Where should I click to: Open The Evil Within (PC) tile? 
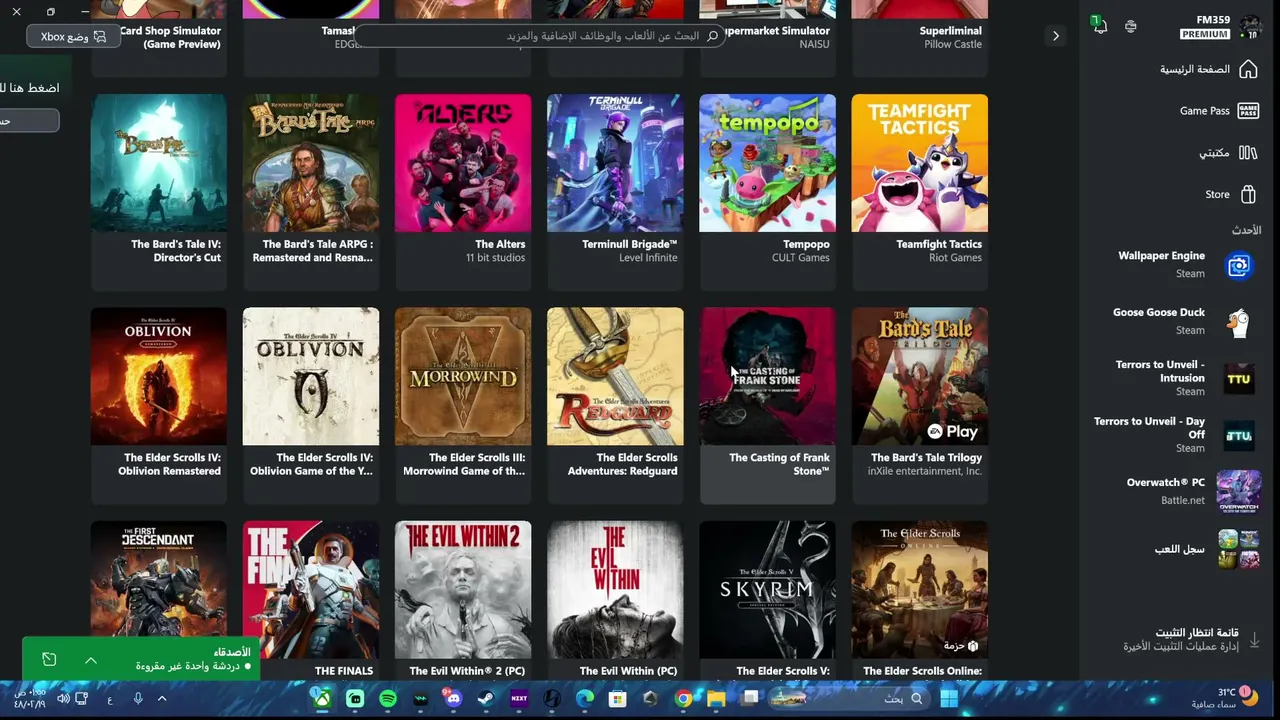(x=615, y=600)
